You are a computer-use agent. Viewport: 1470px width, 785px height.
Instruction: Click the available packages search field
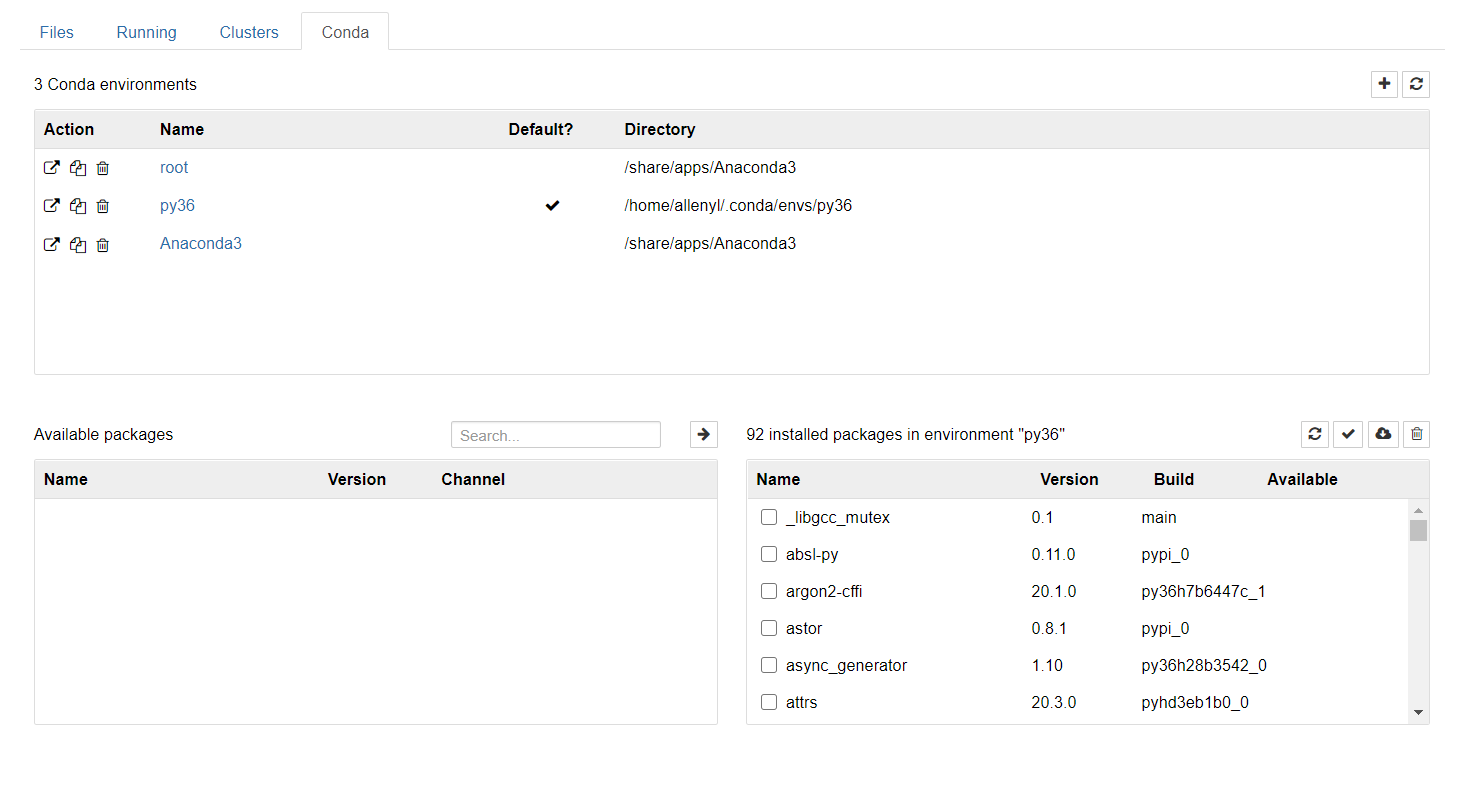[555, 435]
